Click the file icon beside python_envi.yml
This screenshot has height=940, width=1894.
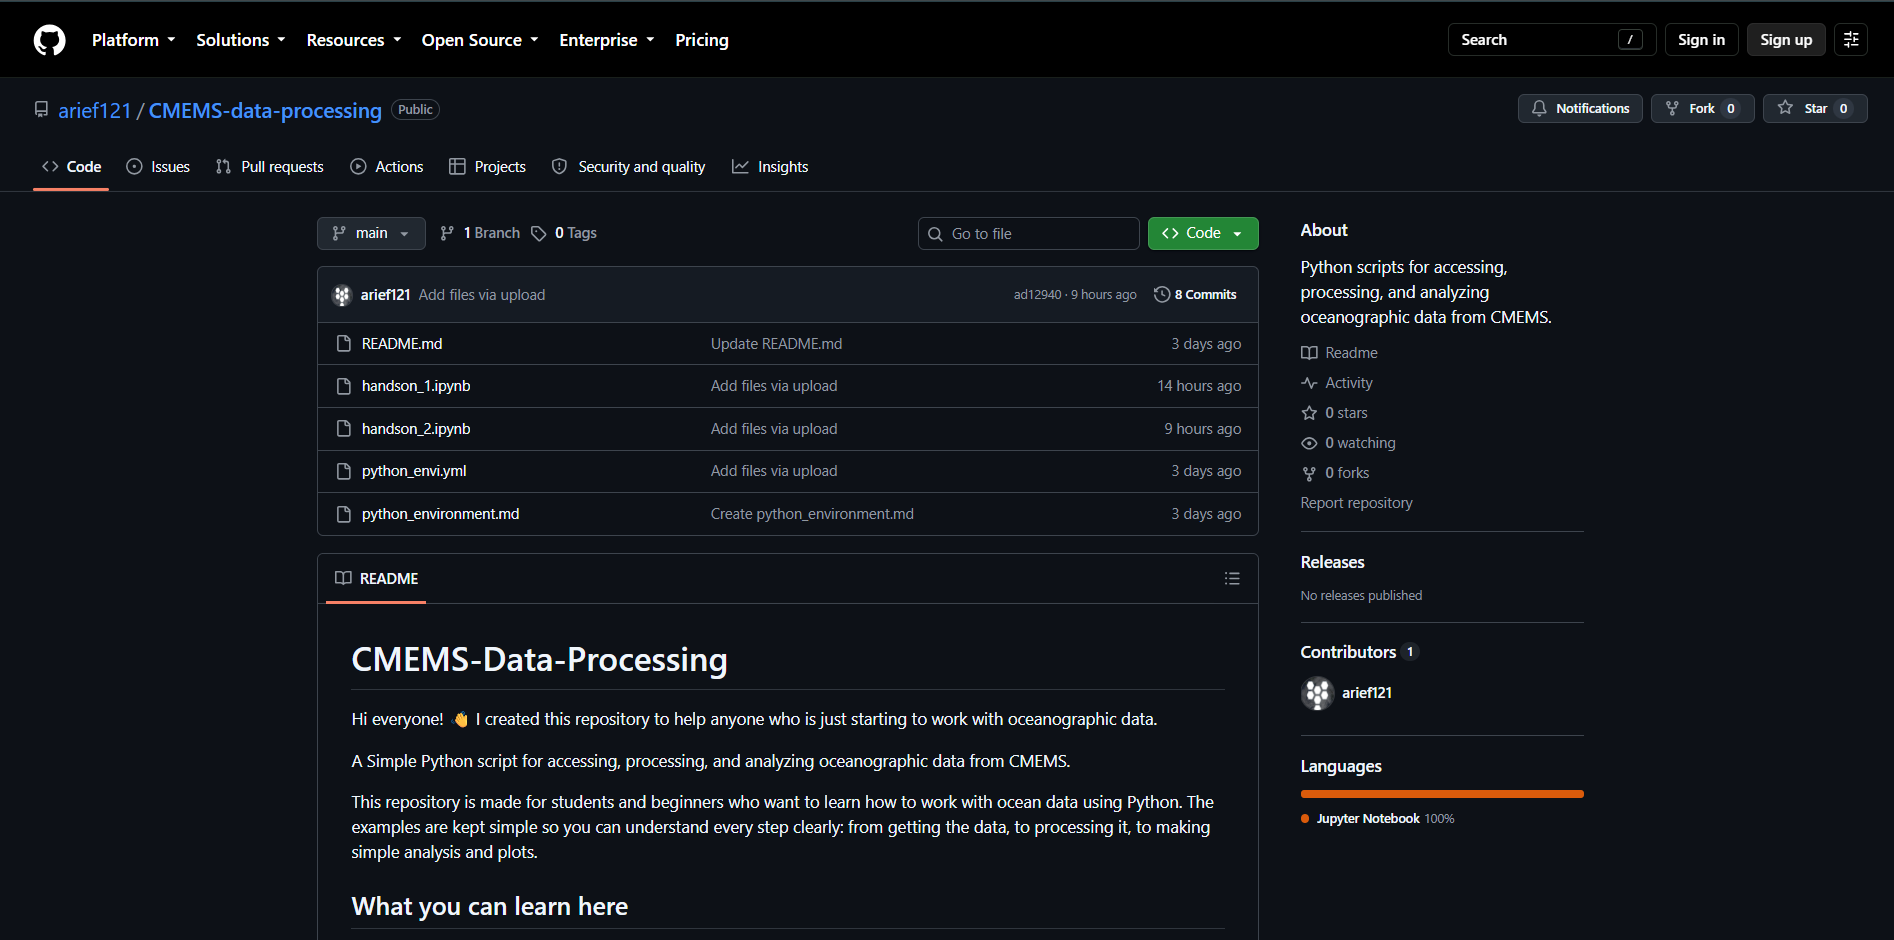[344, 471]
